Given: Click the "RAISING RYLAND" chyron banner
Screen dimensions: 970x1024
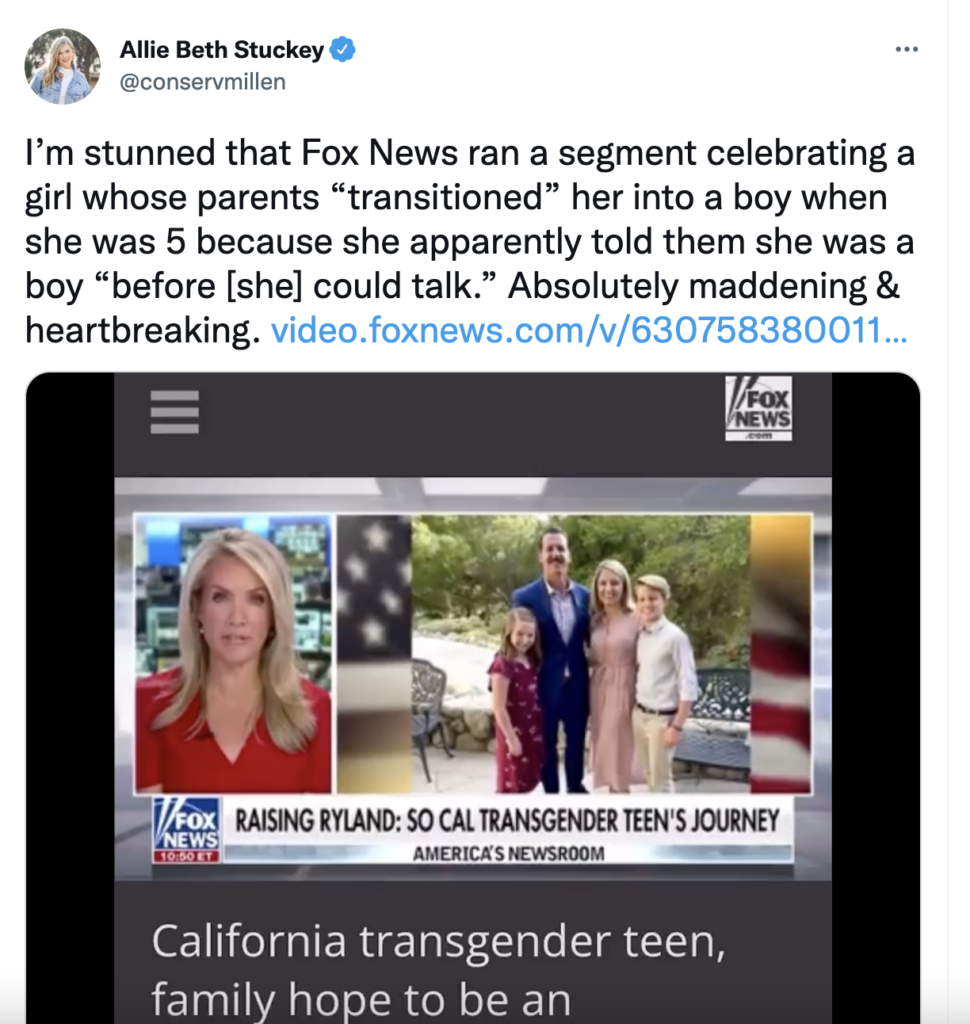Looking at the screenshot, I should coord(506,821).
